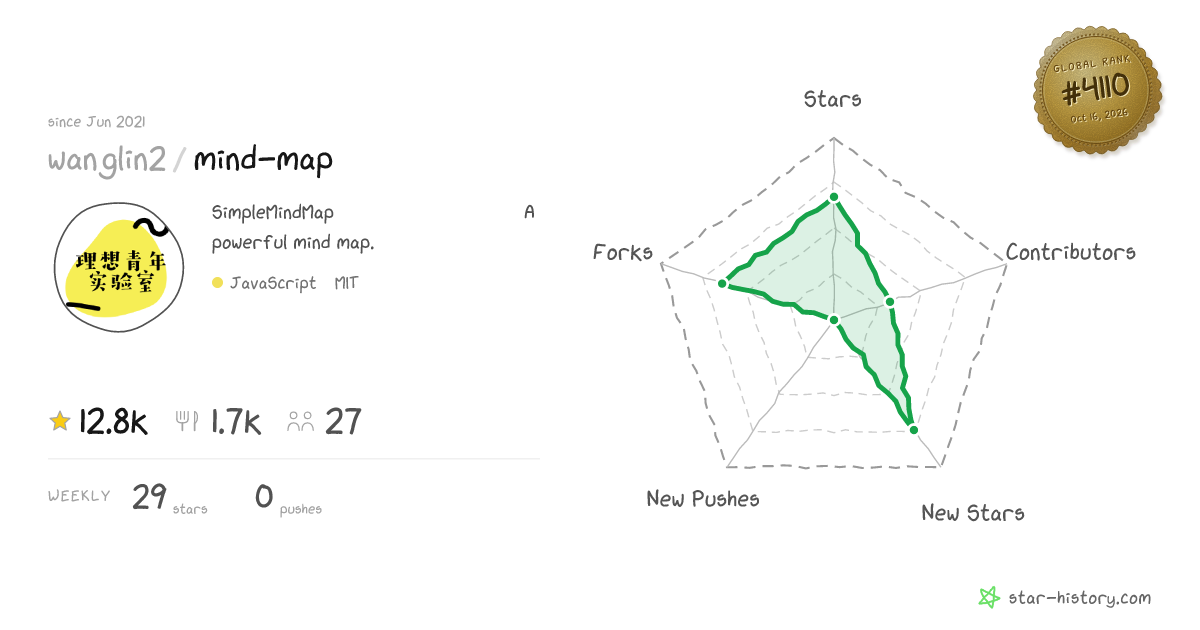The width and height of the screenshot is (1200, 630).
Task: Click the yellow JavaScript language dot
Action: [x=217, y=284]
